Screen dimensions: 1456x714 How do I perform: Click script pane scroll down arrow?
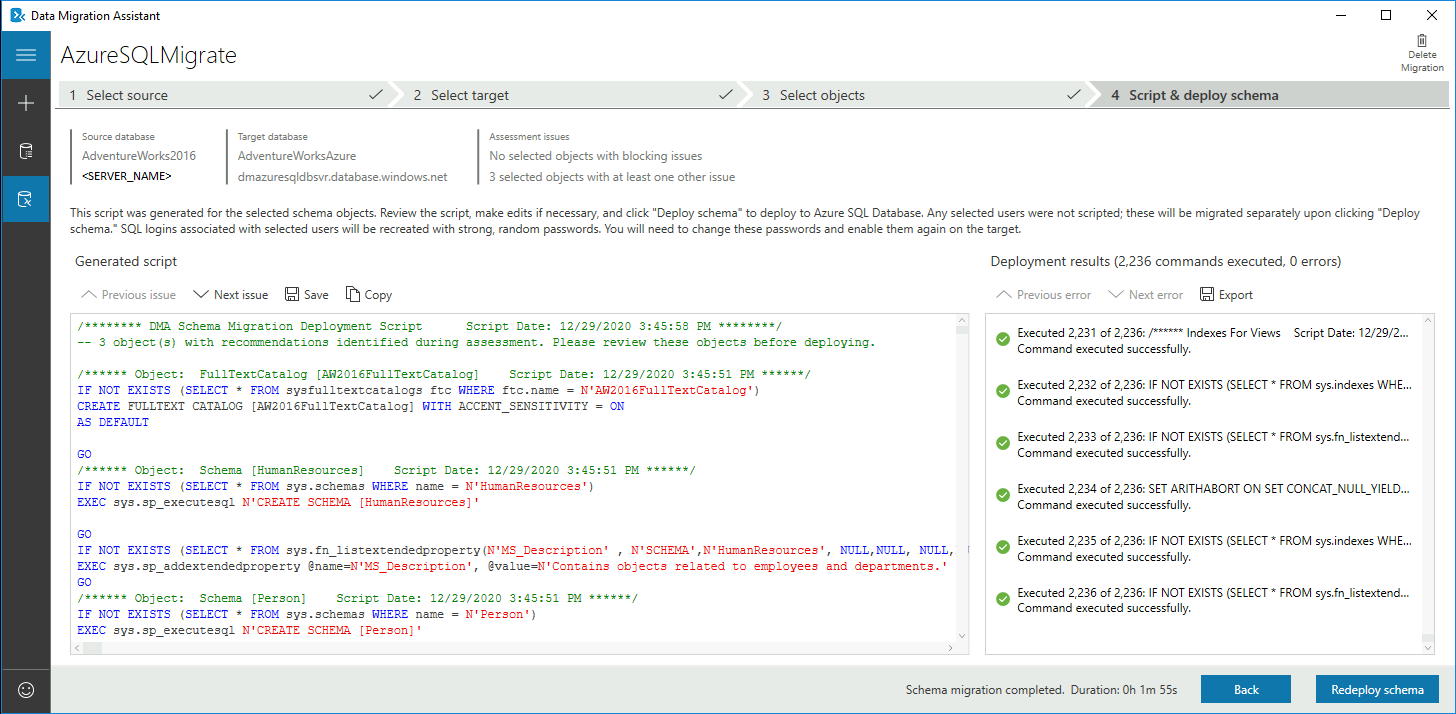(x=962, y=635)
